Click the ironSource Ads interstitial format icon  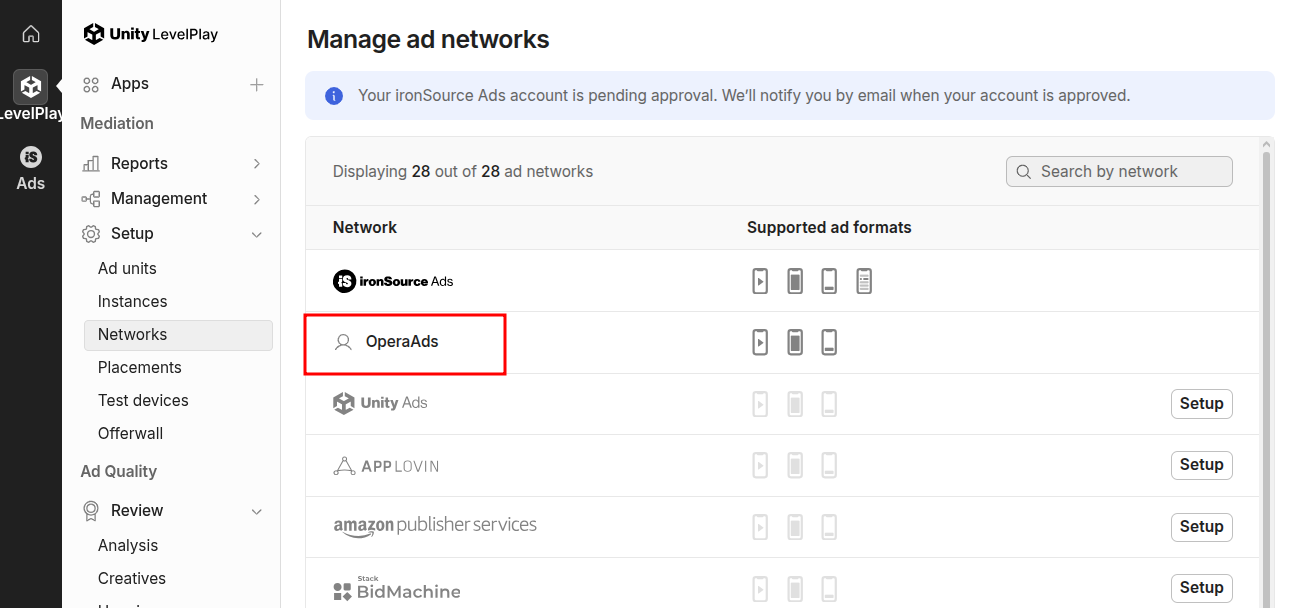[x=795, y=281]
